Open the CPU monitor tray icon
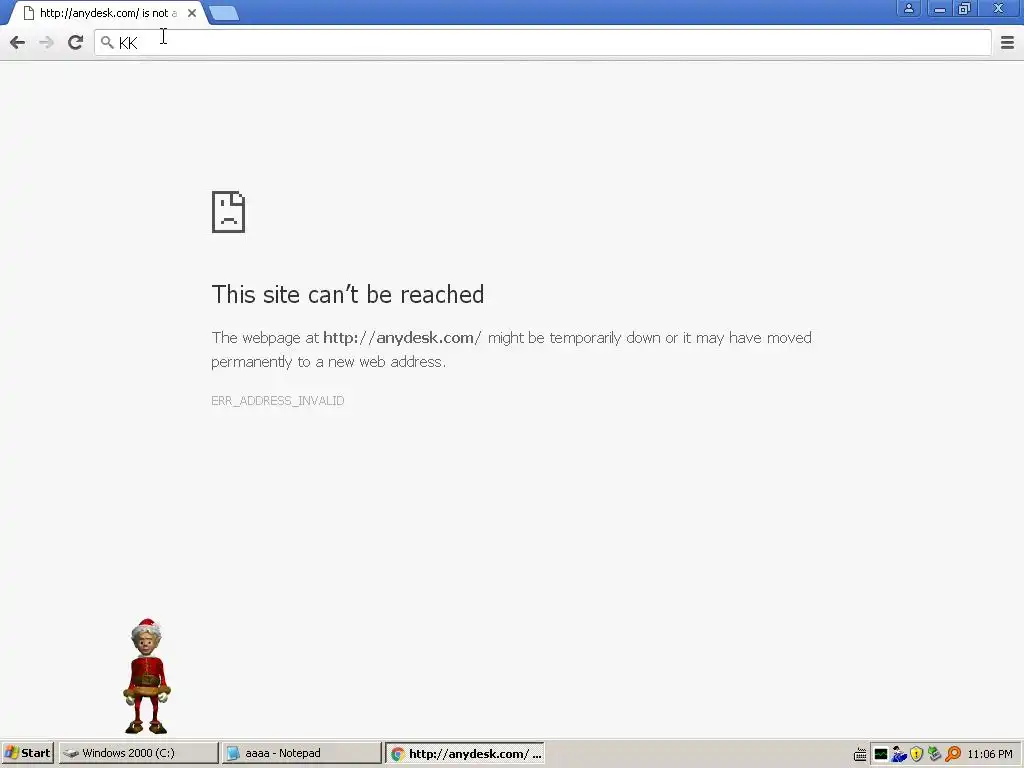This screenshot has height=768, width=1024. [x=881, y=754]
